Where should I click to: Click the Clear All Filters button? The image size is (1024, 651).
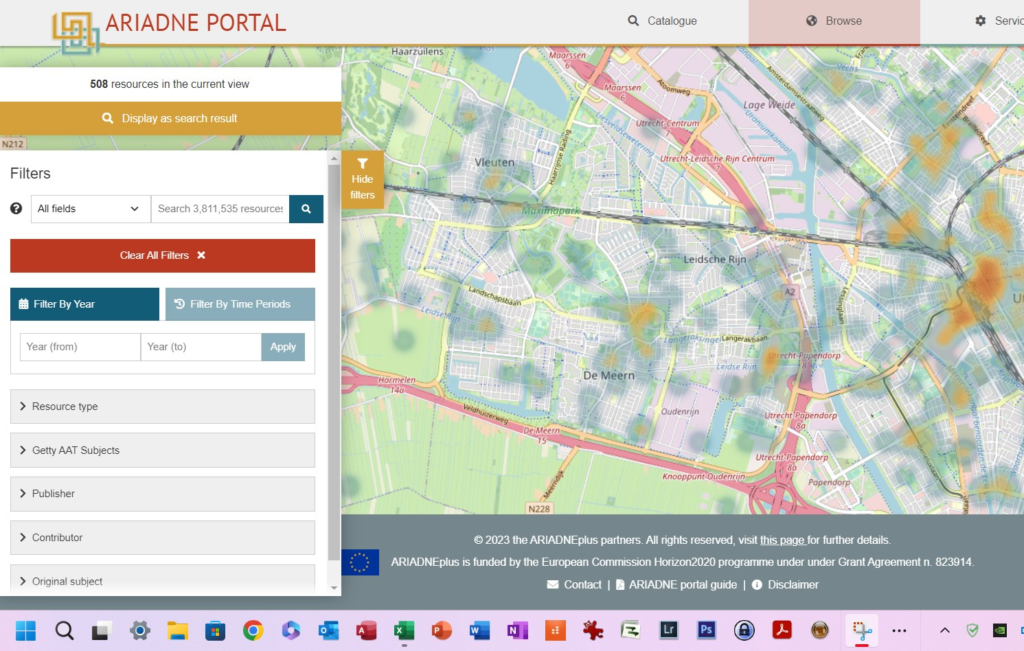pos(162,256)
